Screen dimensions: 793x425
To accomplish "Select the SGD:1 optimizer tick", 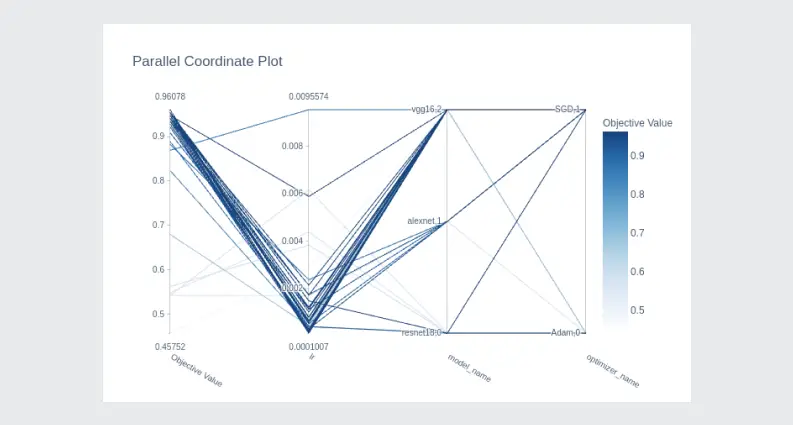I will (568, 109).
